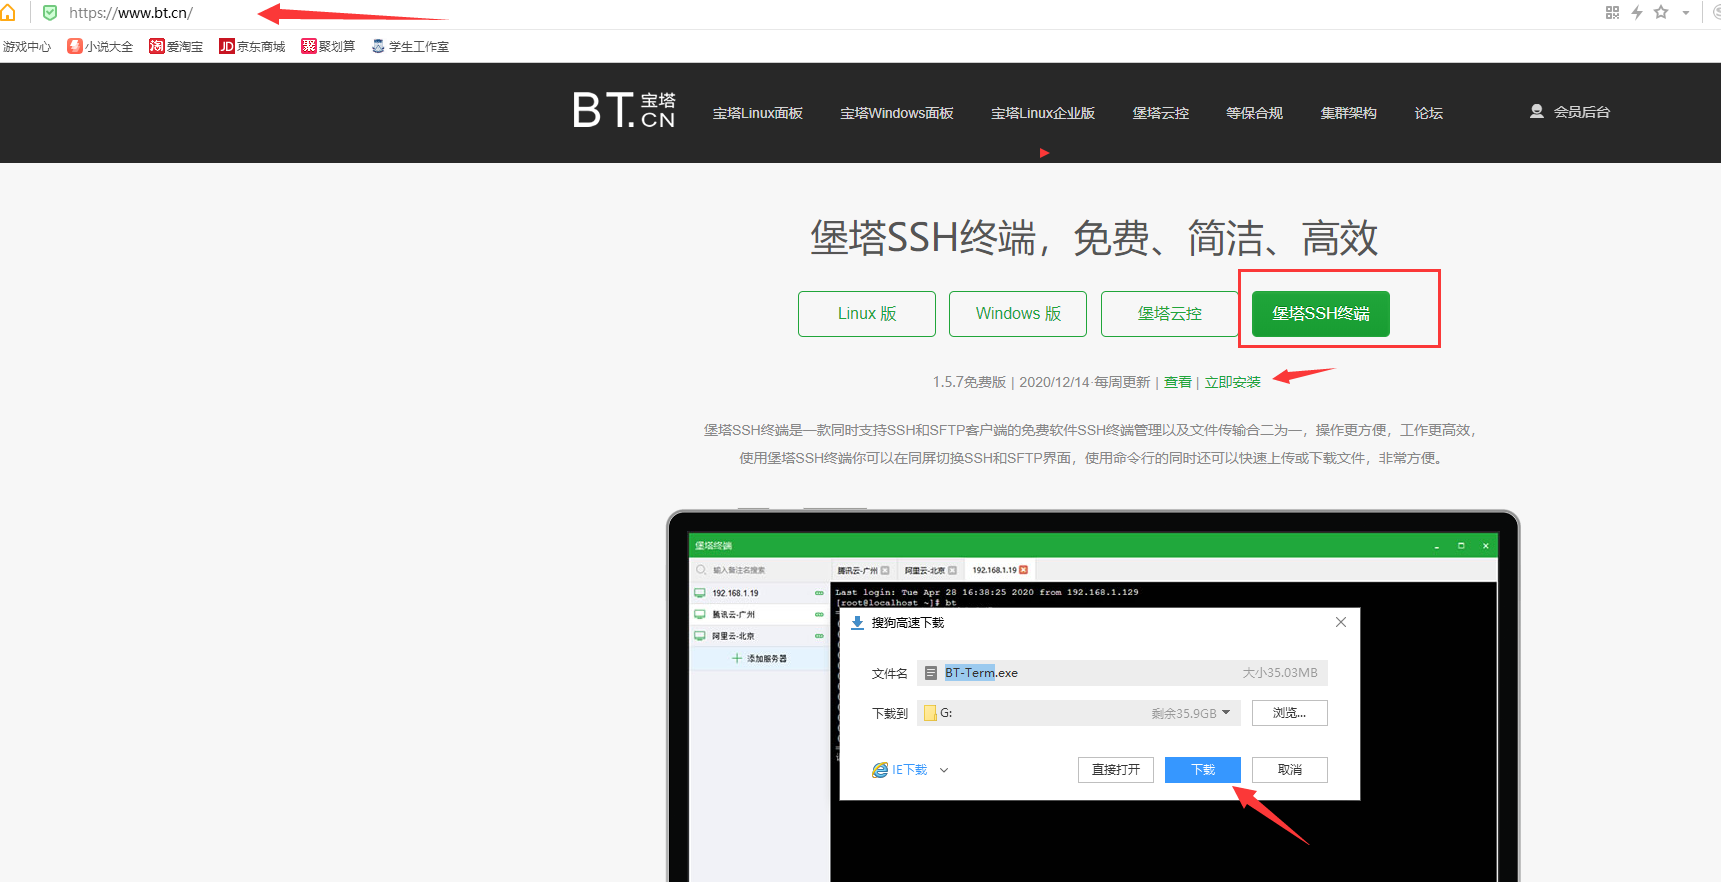Click the 1.5.7免费版 version text
This screenshot has width=1721, height=882.
pos(969,382)
